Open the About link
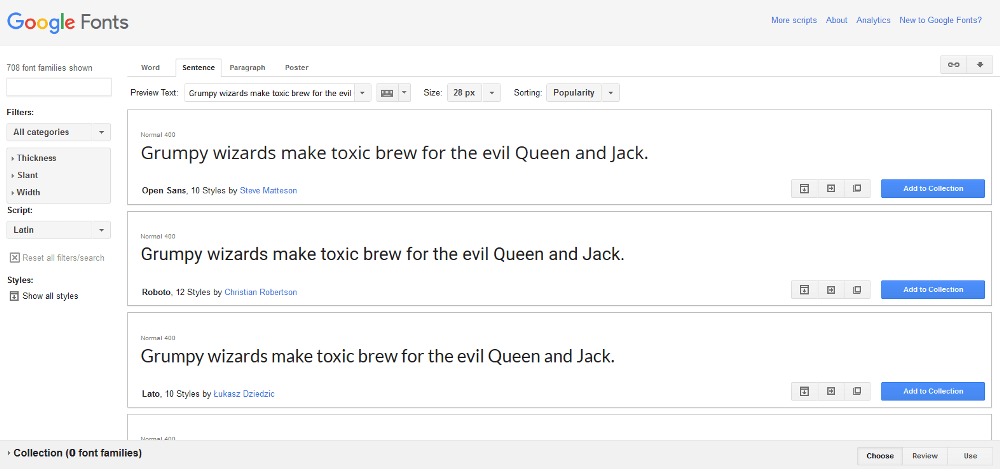1000x469 pixels. tap(836, 20)
